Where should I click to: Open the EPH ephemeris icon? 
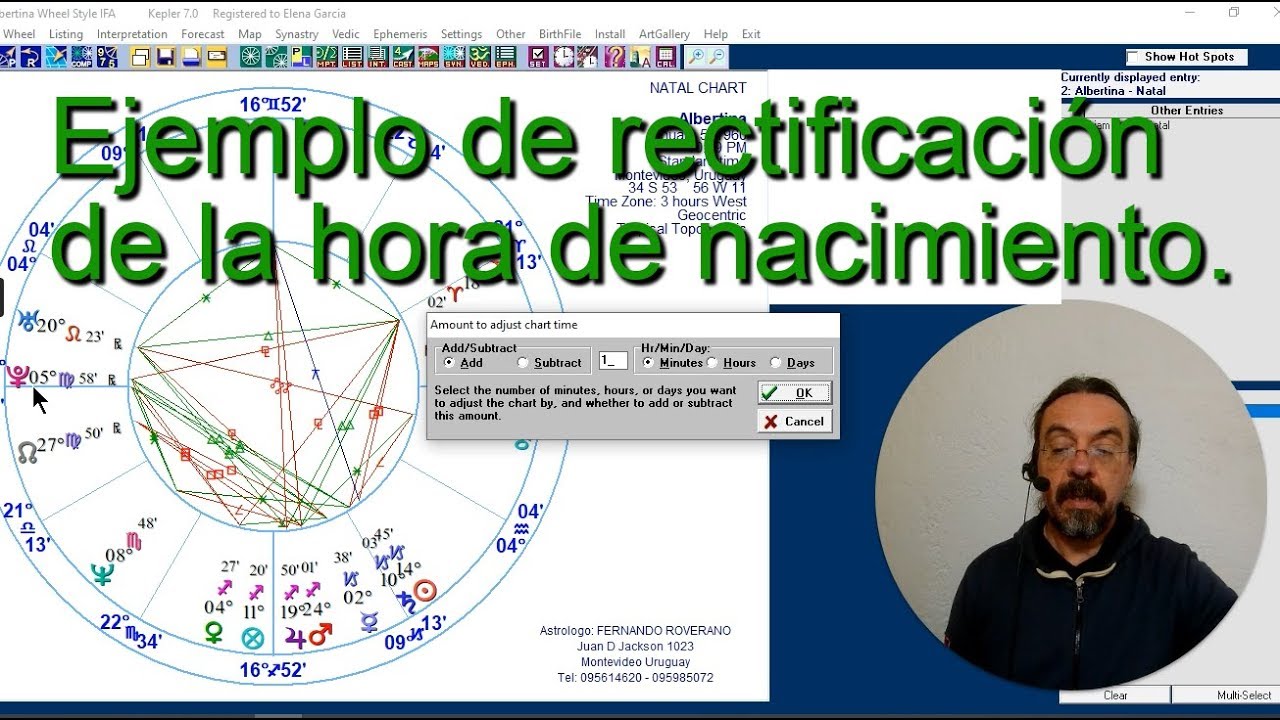coord(505,56)
